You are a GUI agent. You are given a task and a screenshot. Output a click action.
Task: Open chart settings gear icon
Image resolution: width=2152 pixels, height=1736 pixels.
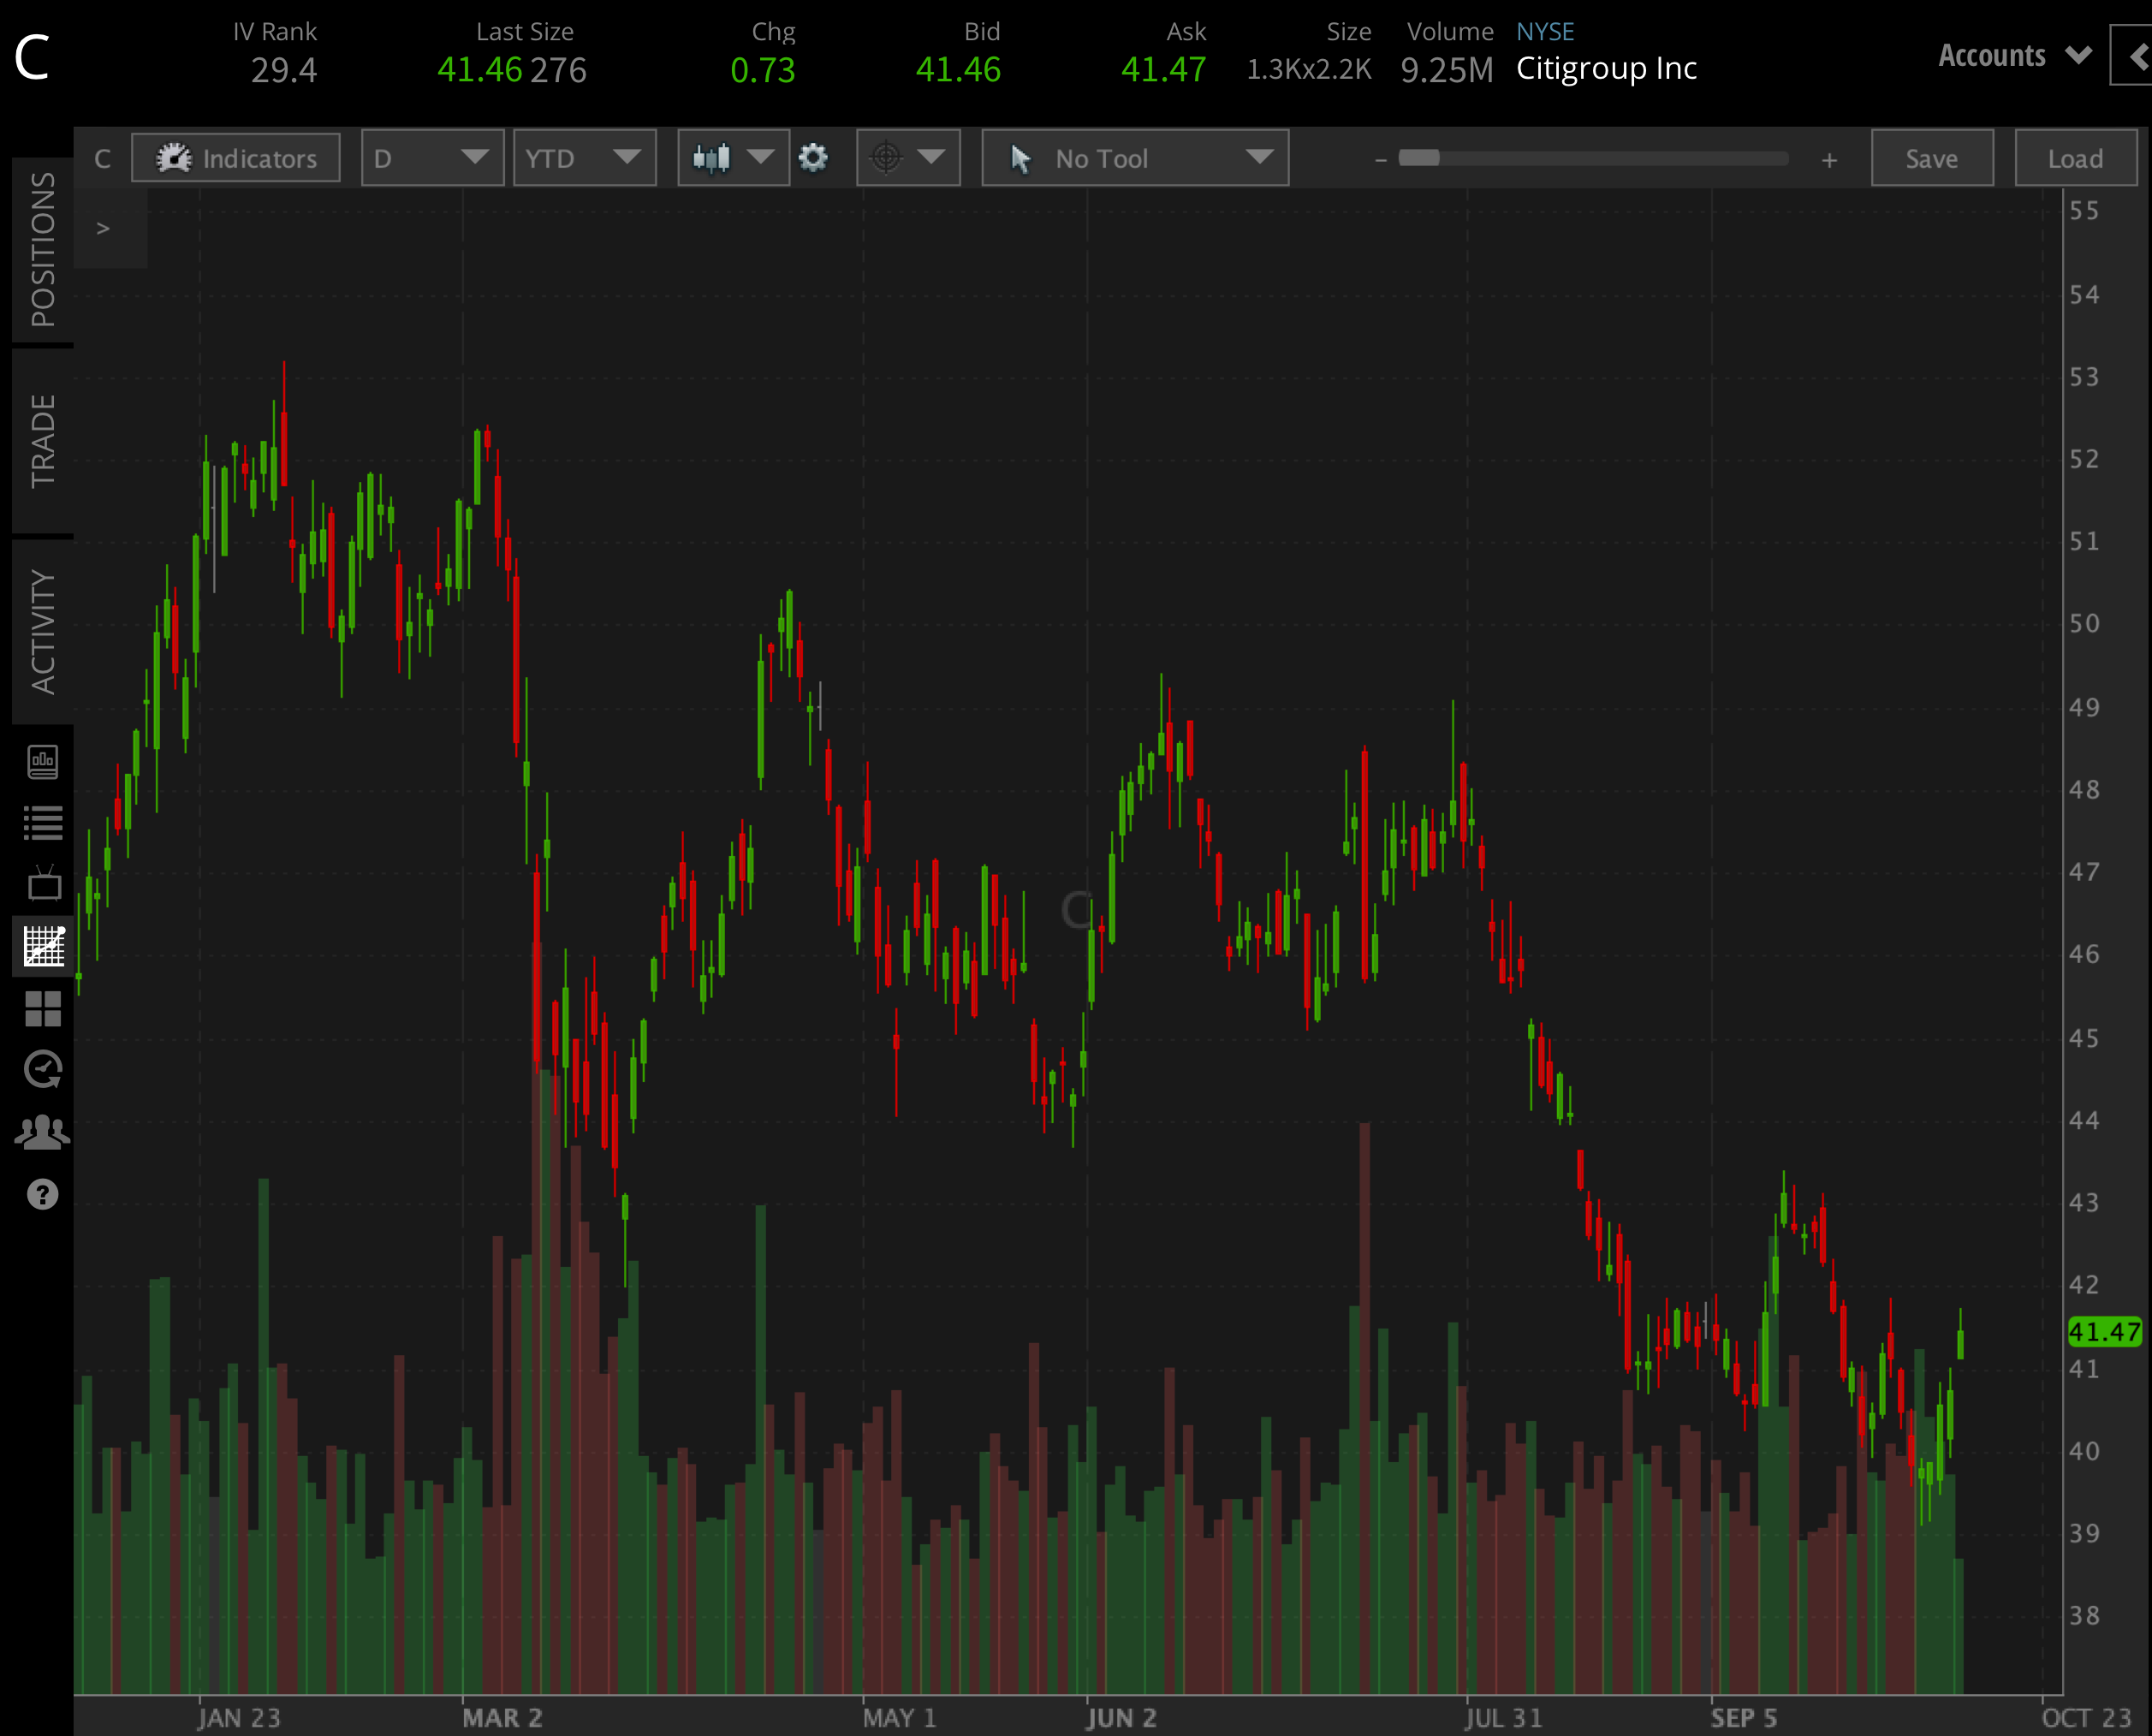(813, 158)
